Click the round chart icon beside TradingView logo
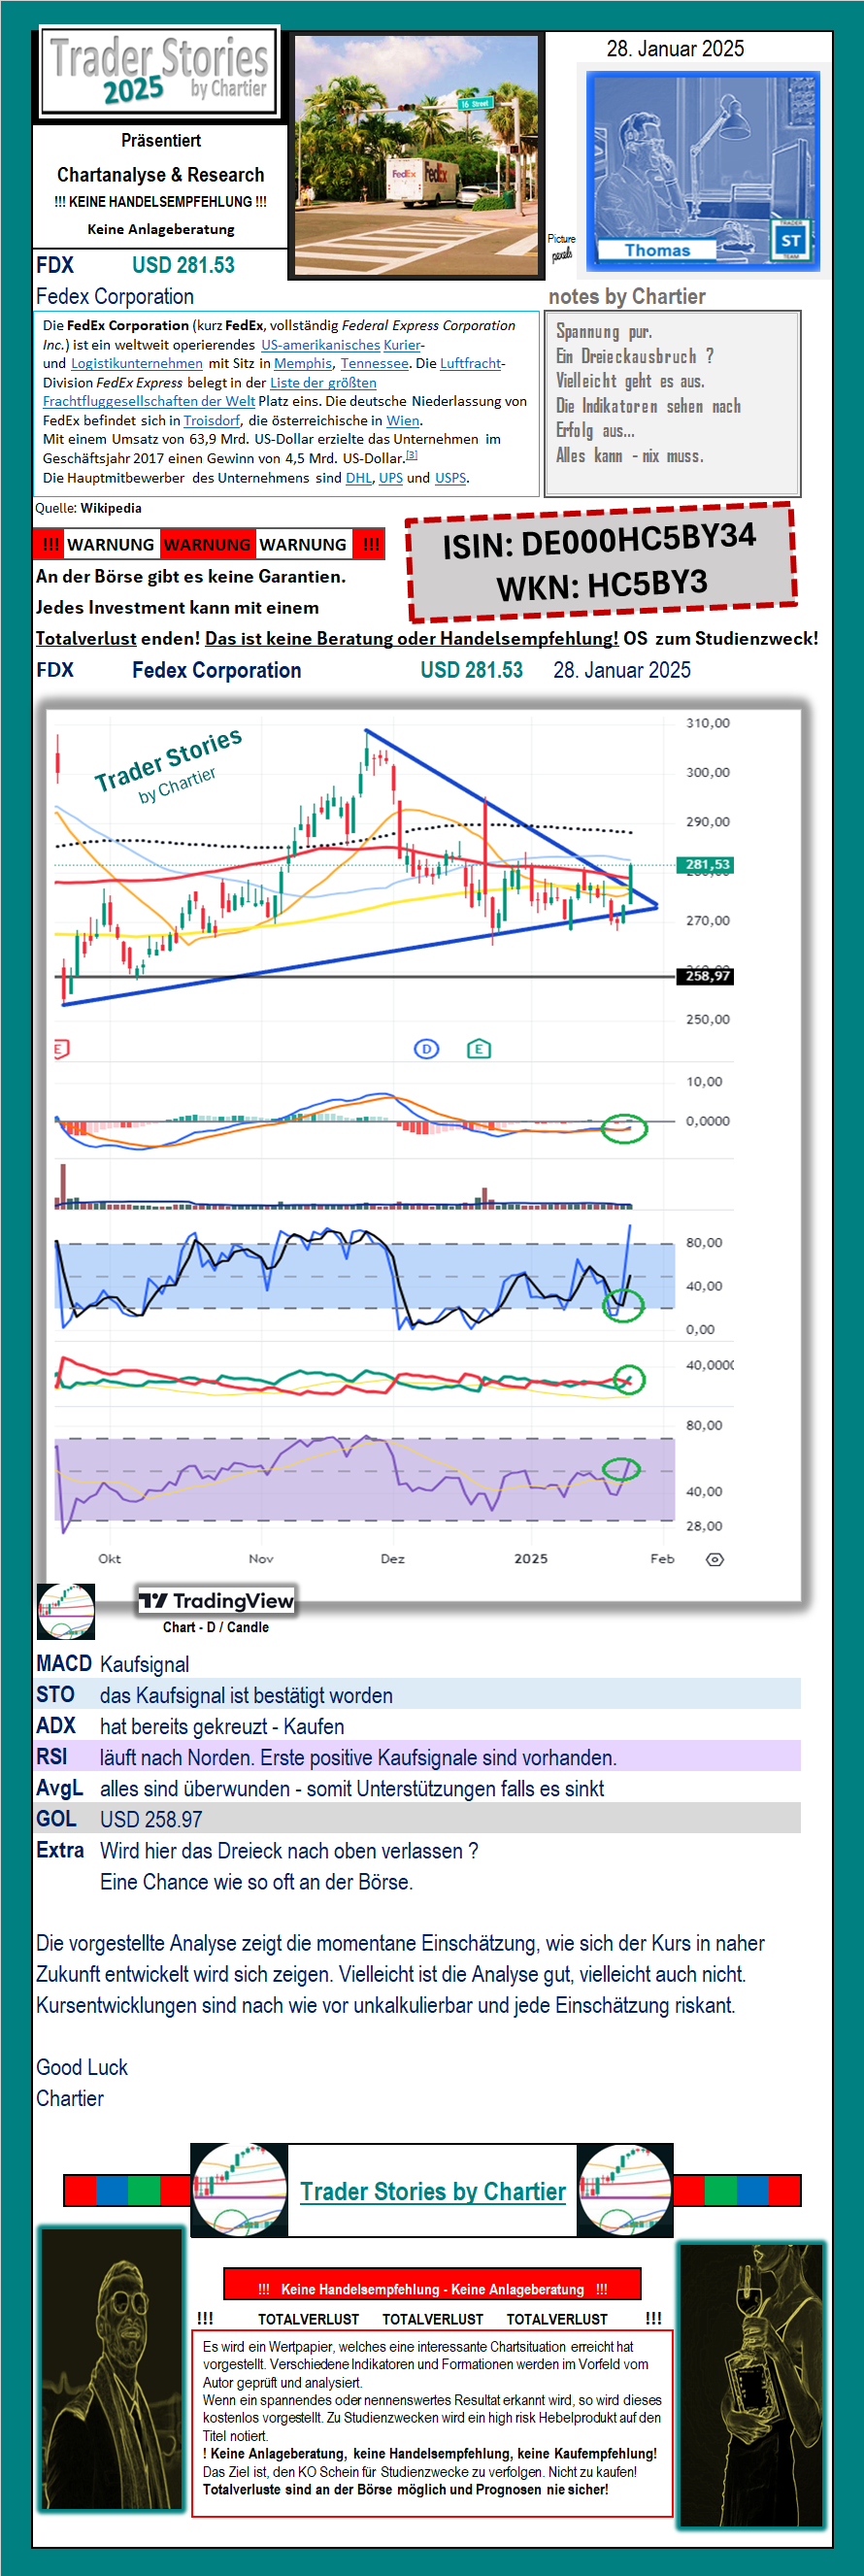Image resolution: width=864 pixels, height=2576 pixels. 66,1610
